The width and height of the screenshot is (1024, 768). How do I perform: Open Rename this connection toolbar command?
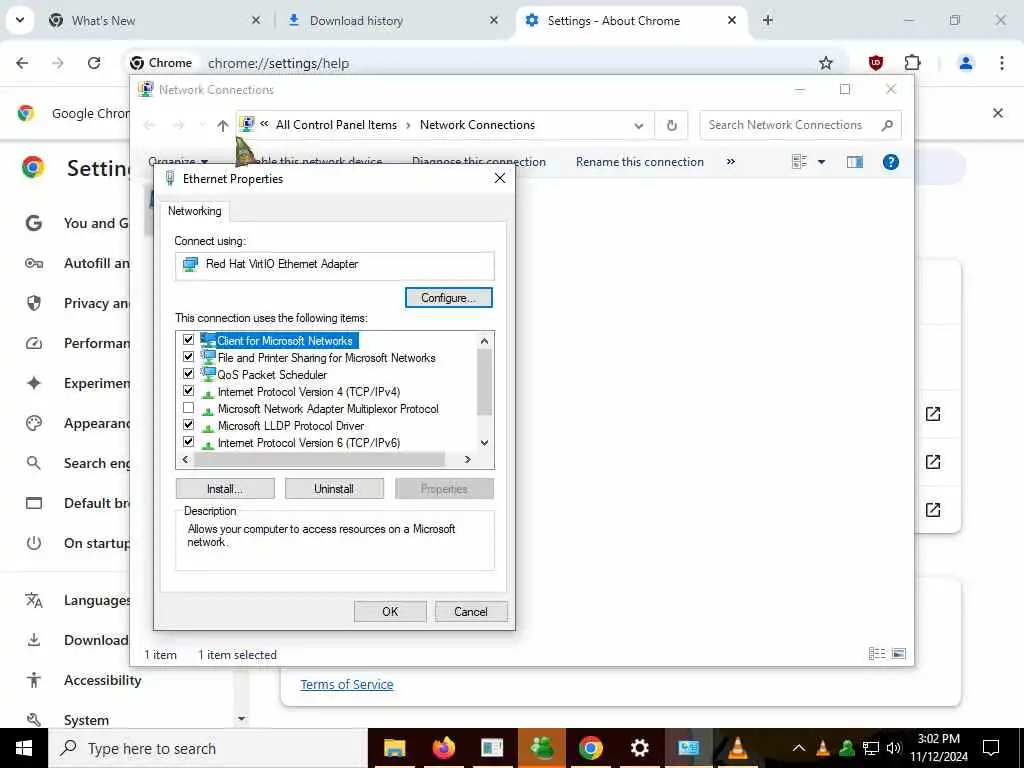click(x=639, y=162)
